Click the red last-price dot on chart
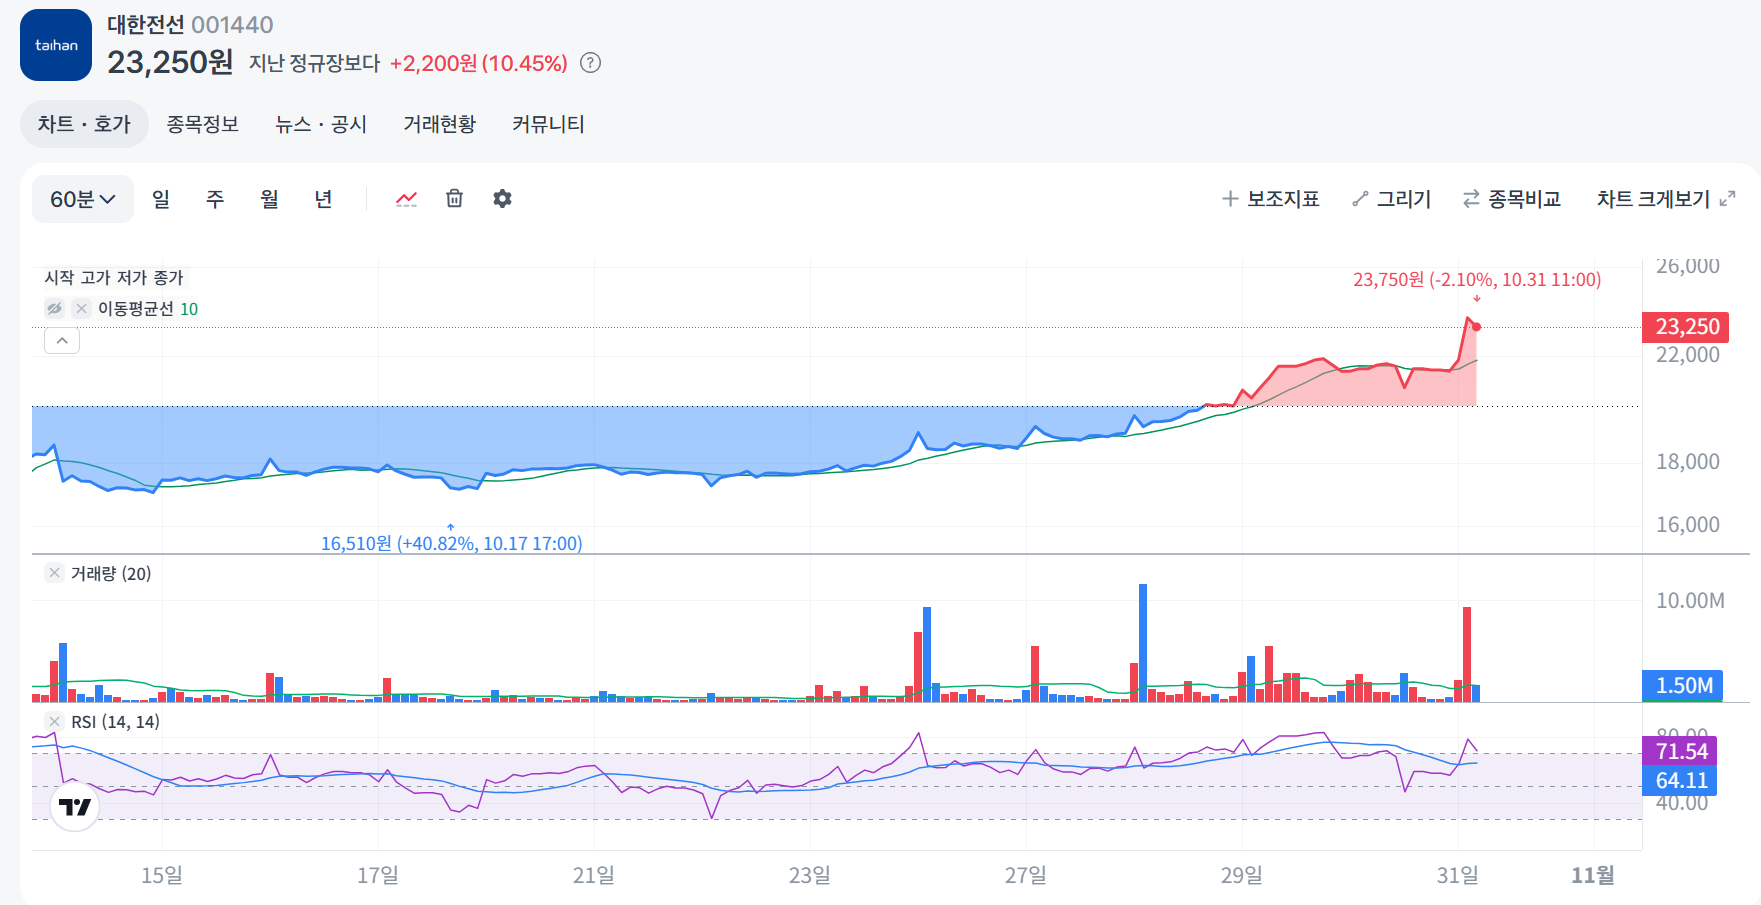The width and height of the screenshot is (1761, 905). pos(1476,327)
